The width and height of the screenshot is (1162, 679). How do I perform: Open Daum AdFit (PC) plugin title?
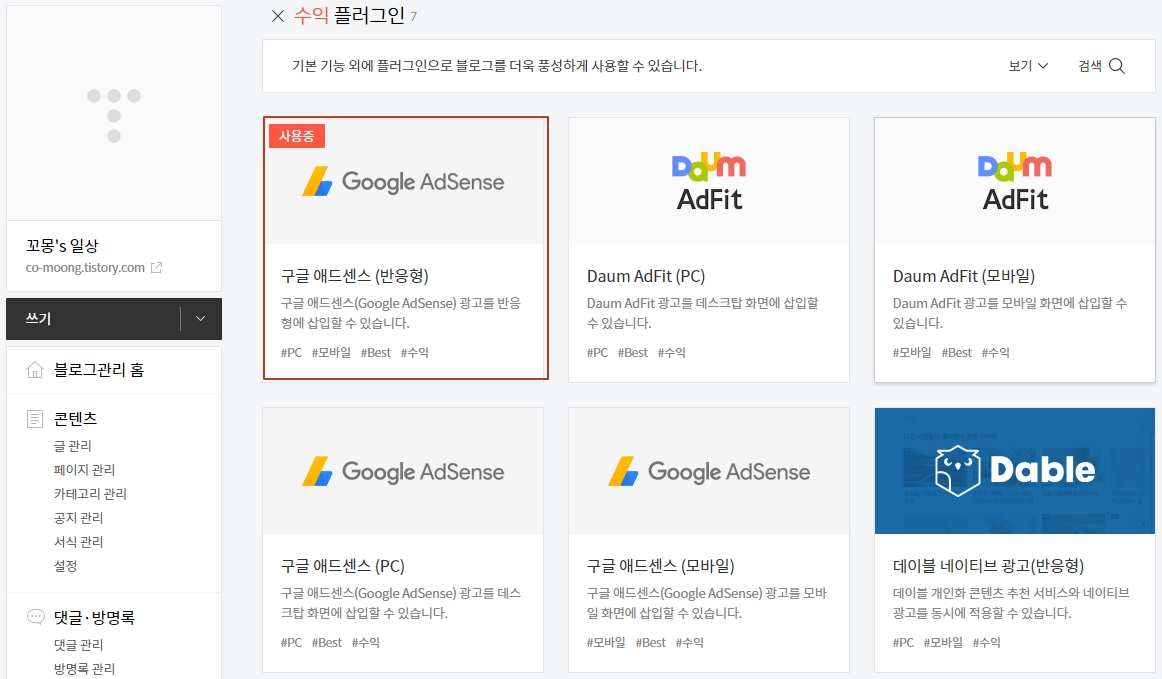tap(645, 276)
